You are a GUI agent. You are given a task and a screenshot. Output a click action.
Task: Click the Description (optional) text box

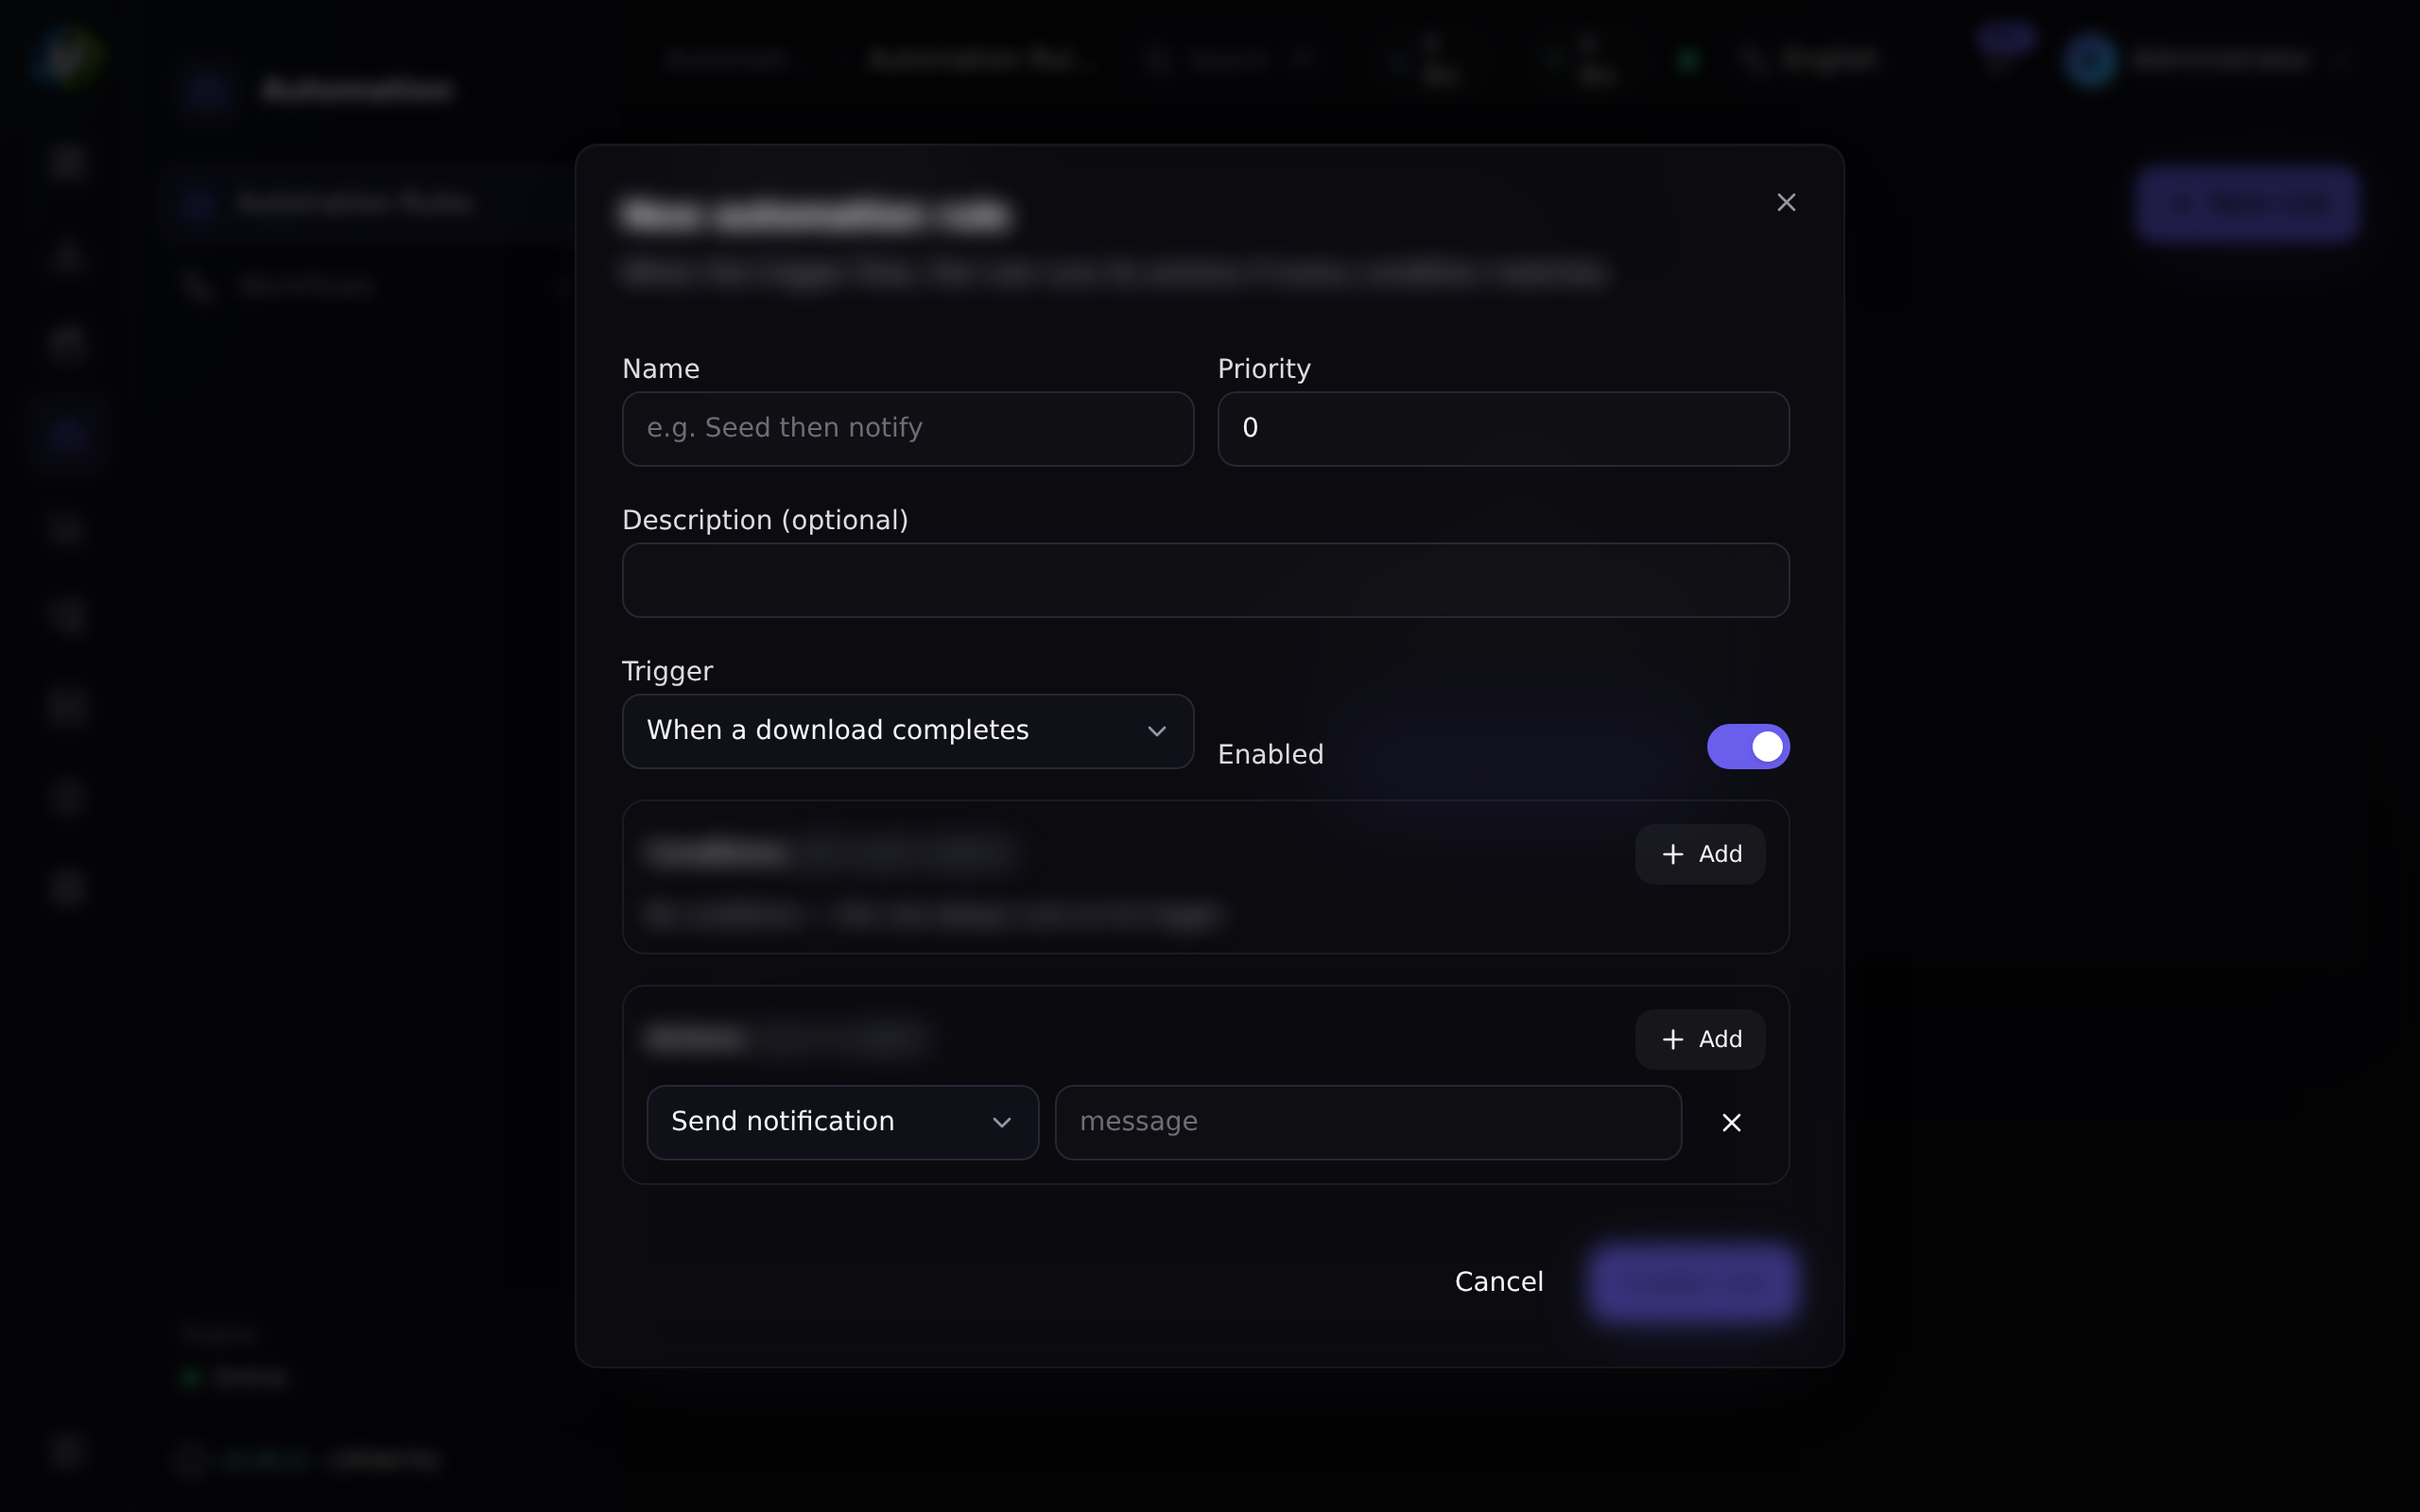coord(1206,580)
